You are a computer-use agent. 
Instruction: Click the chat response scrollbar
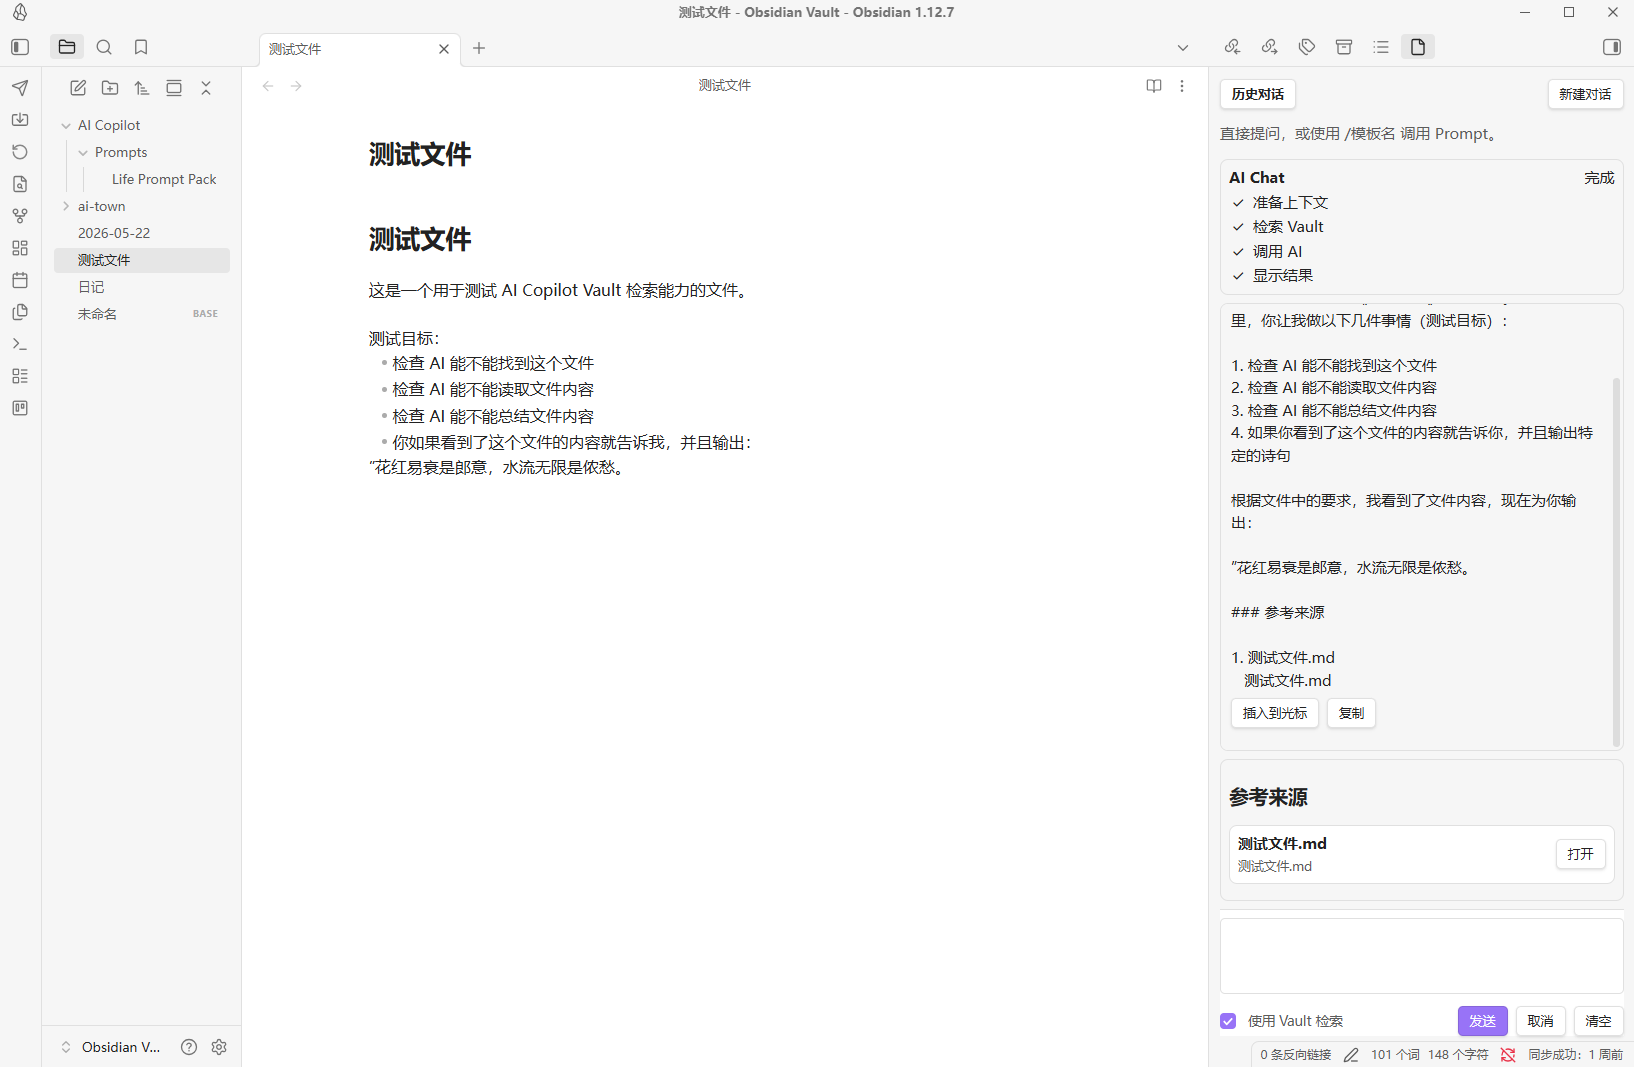pyautogui.click(x=1616, y=560)
